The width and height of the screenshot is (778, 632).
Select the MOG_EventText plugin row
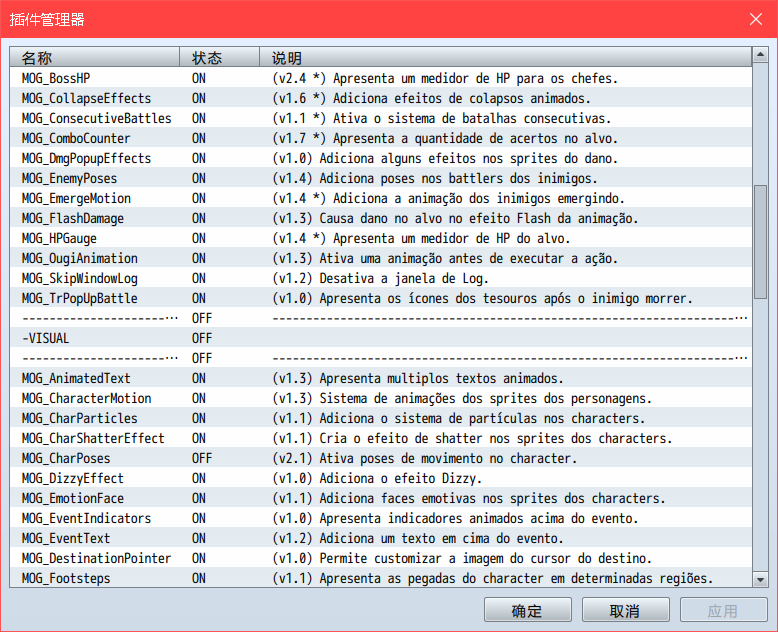click(x=381, y=538)
